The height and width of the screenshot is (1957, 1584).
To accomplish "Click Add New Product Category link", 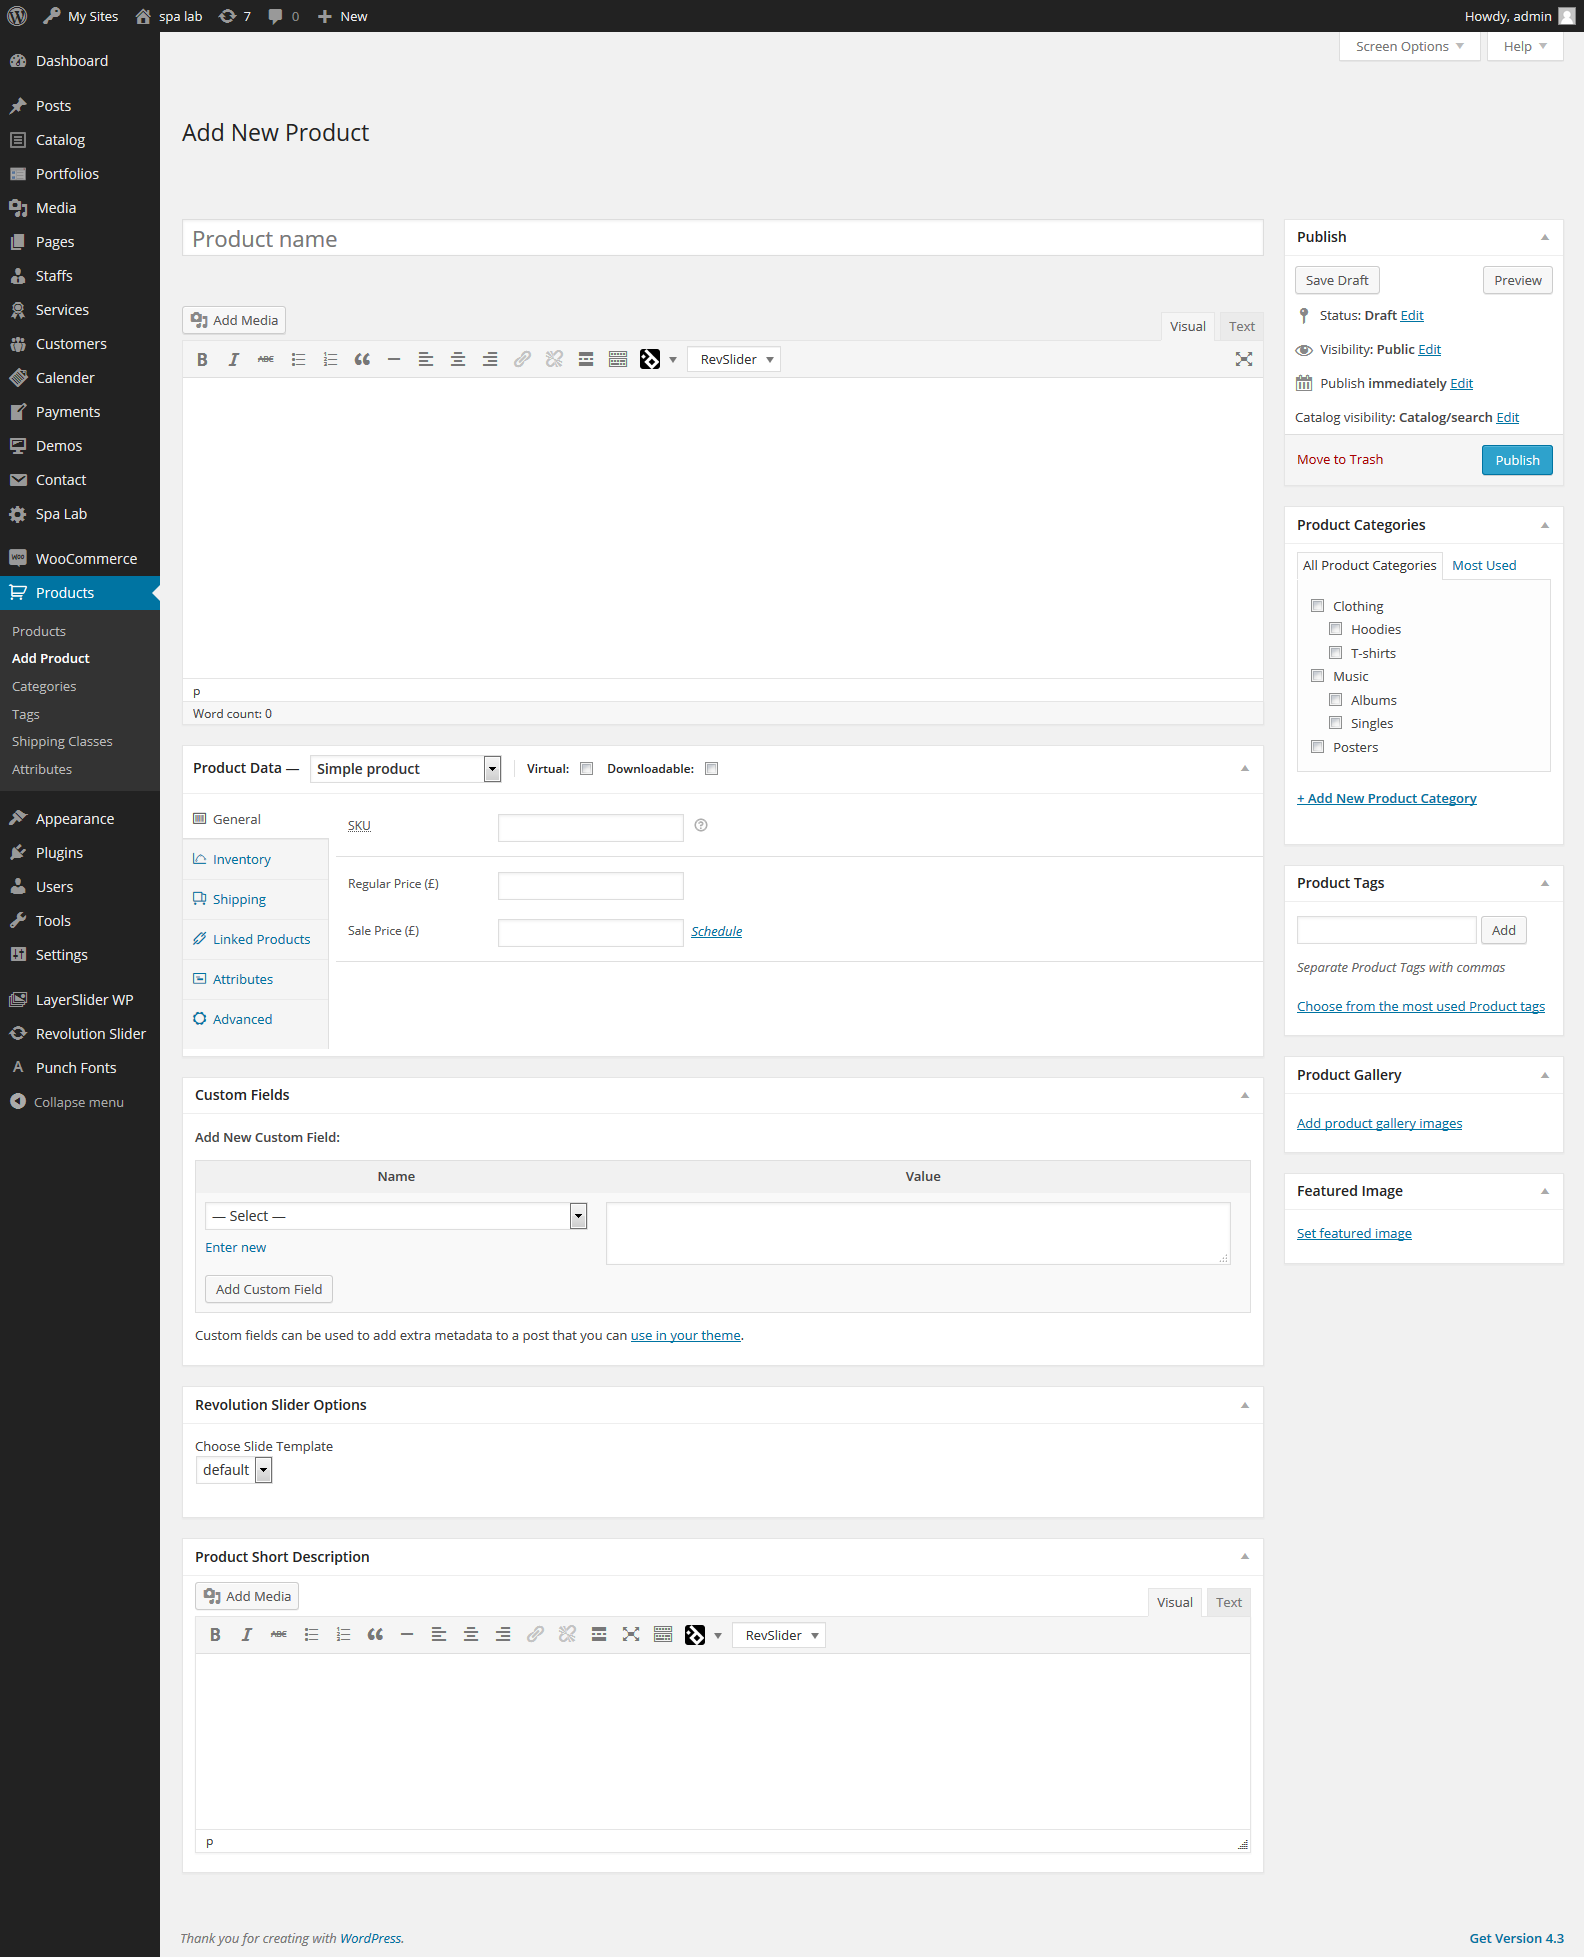I will pyautogui.click(x=1387, y=799).
